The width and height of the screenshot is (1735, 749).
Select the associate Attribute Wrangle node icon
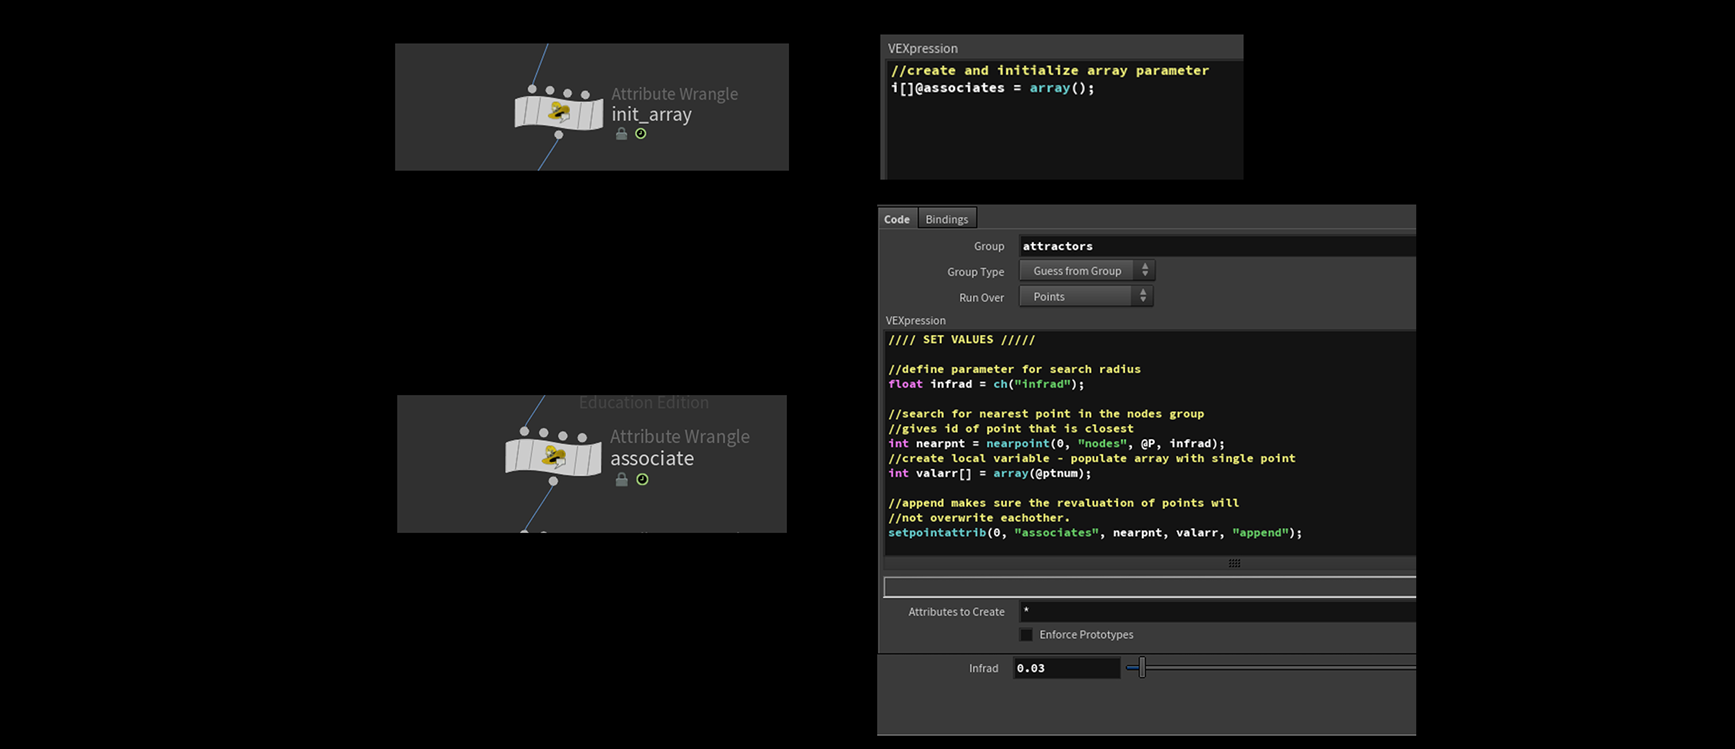[552, 456]
